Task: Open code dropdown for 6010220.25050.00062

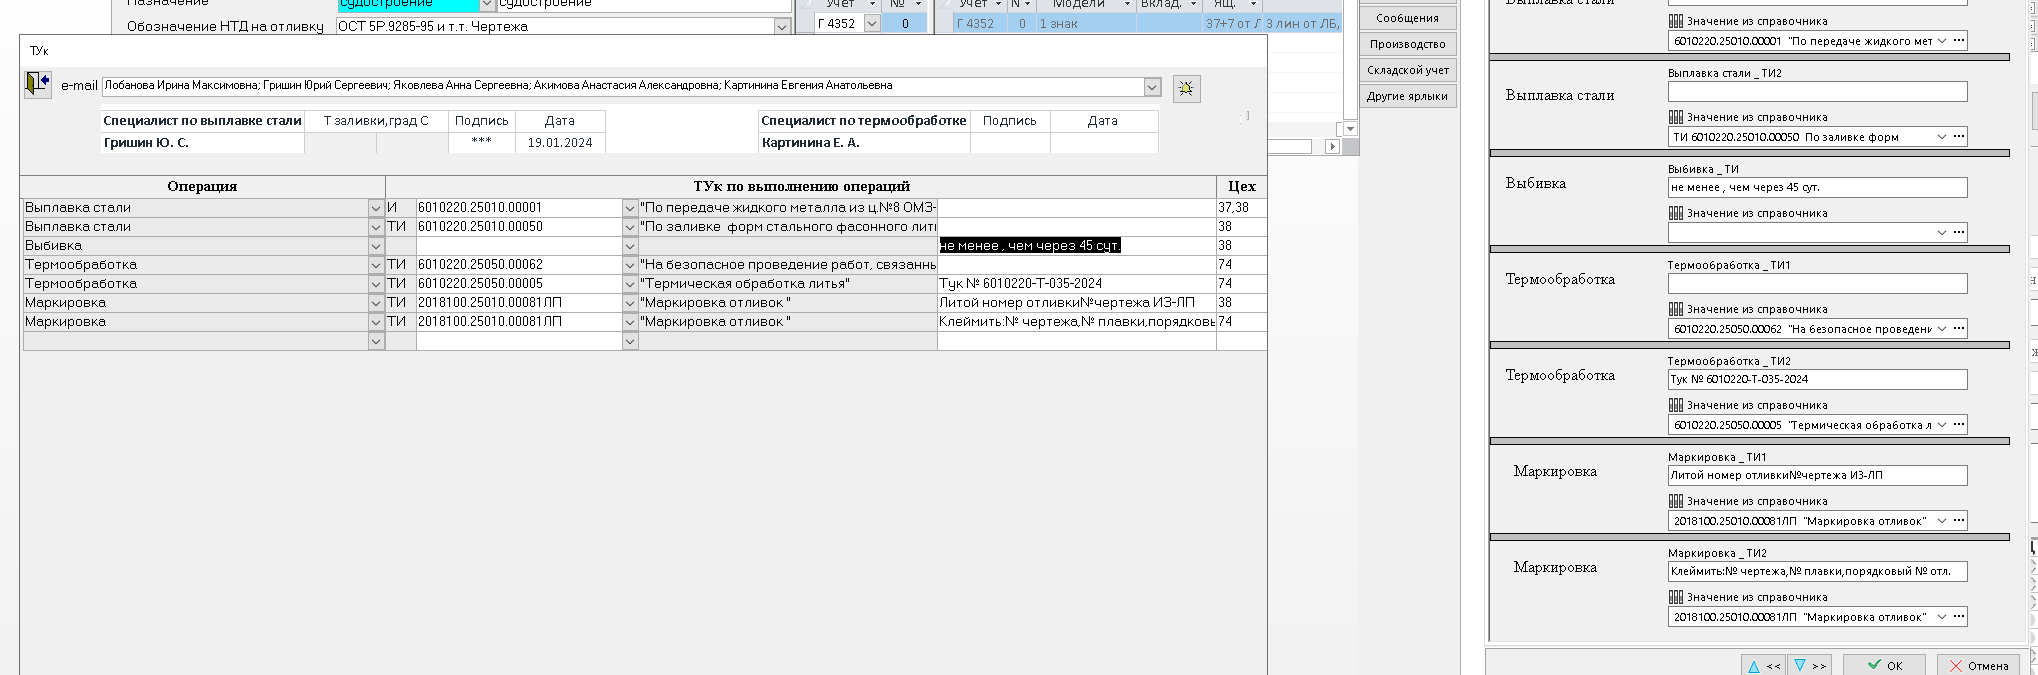Action: pos(630,265)
